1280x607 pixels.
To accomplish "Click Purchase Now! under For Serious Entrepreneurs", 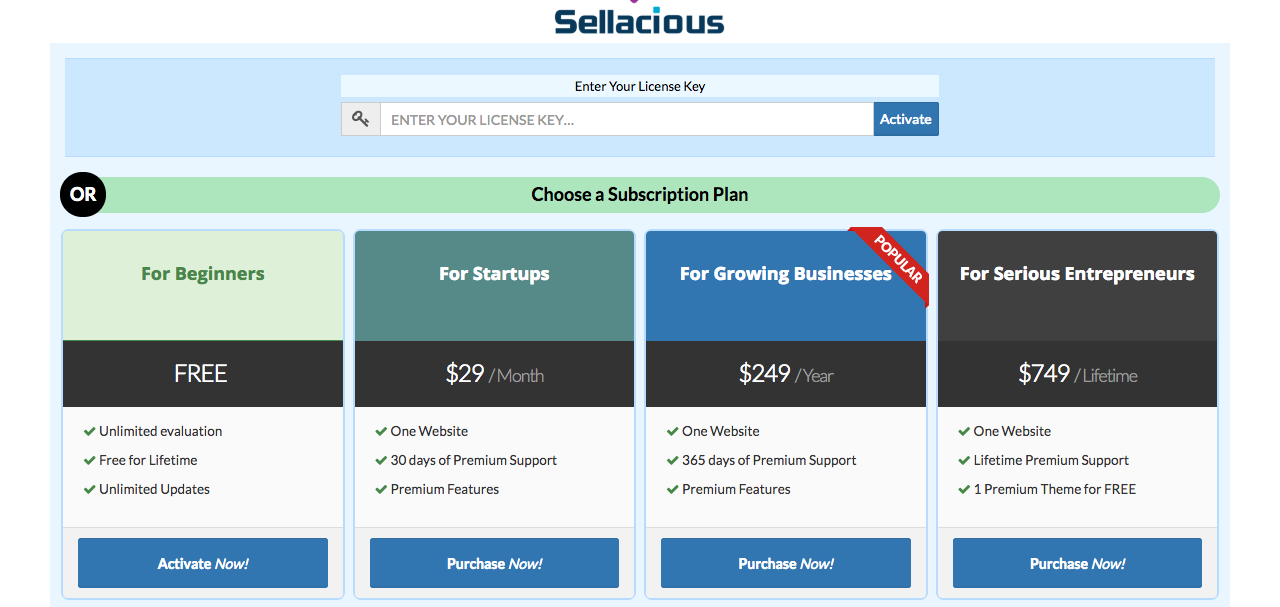I will [x=1077, y=563].
